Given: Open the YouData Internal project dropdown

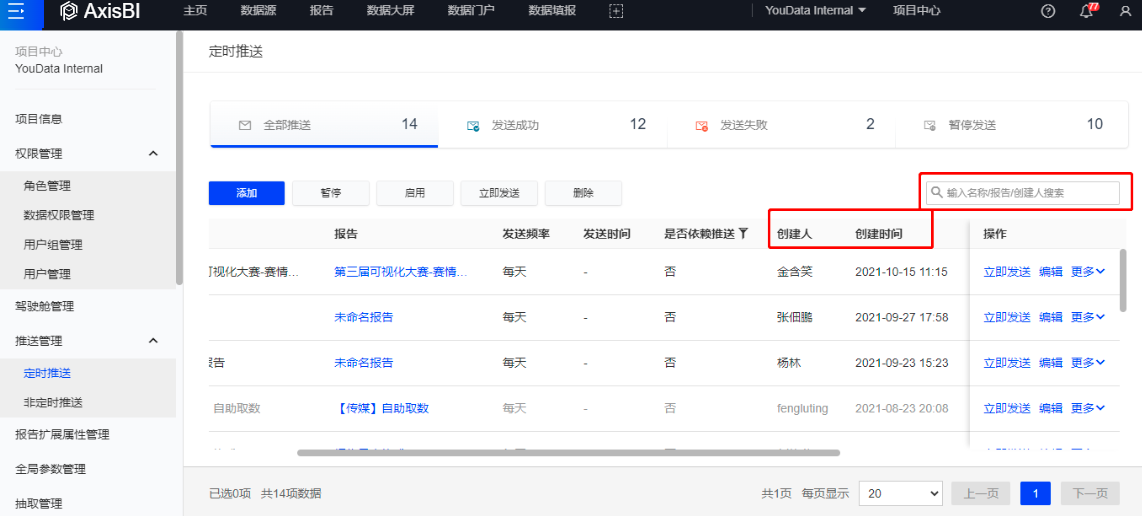Looking at the screenshot, I should (x=815, y=11).
